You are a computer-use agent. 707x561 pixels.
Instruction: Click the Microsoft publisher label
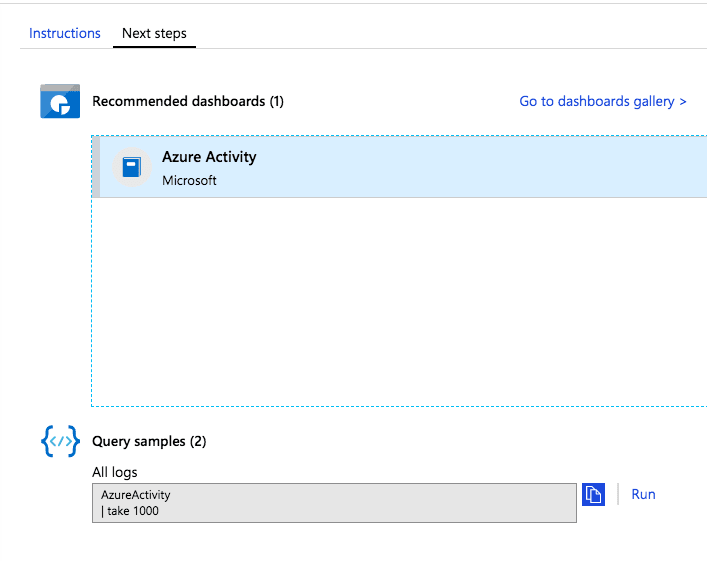pyautogui.click(x=189, y=180)
